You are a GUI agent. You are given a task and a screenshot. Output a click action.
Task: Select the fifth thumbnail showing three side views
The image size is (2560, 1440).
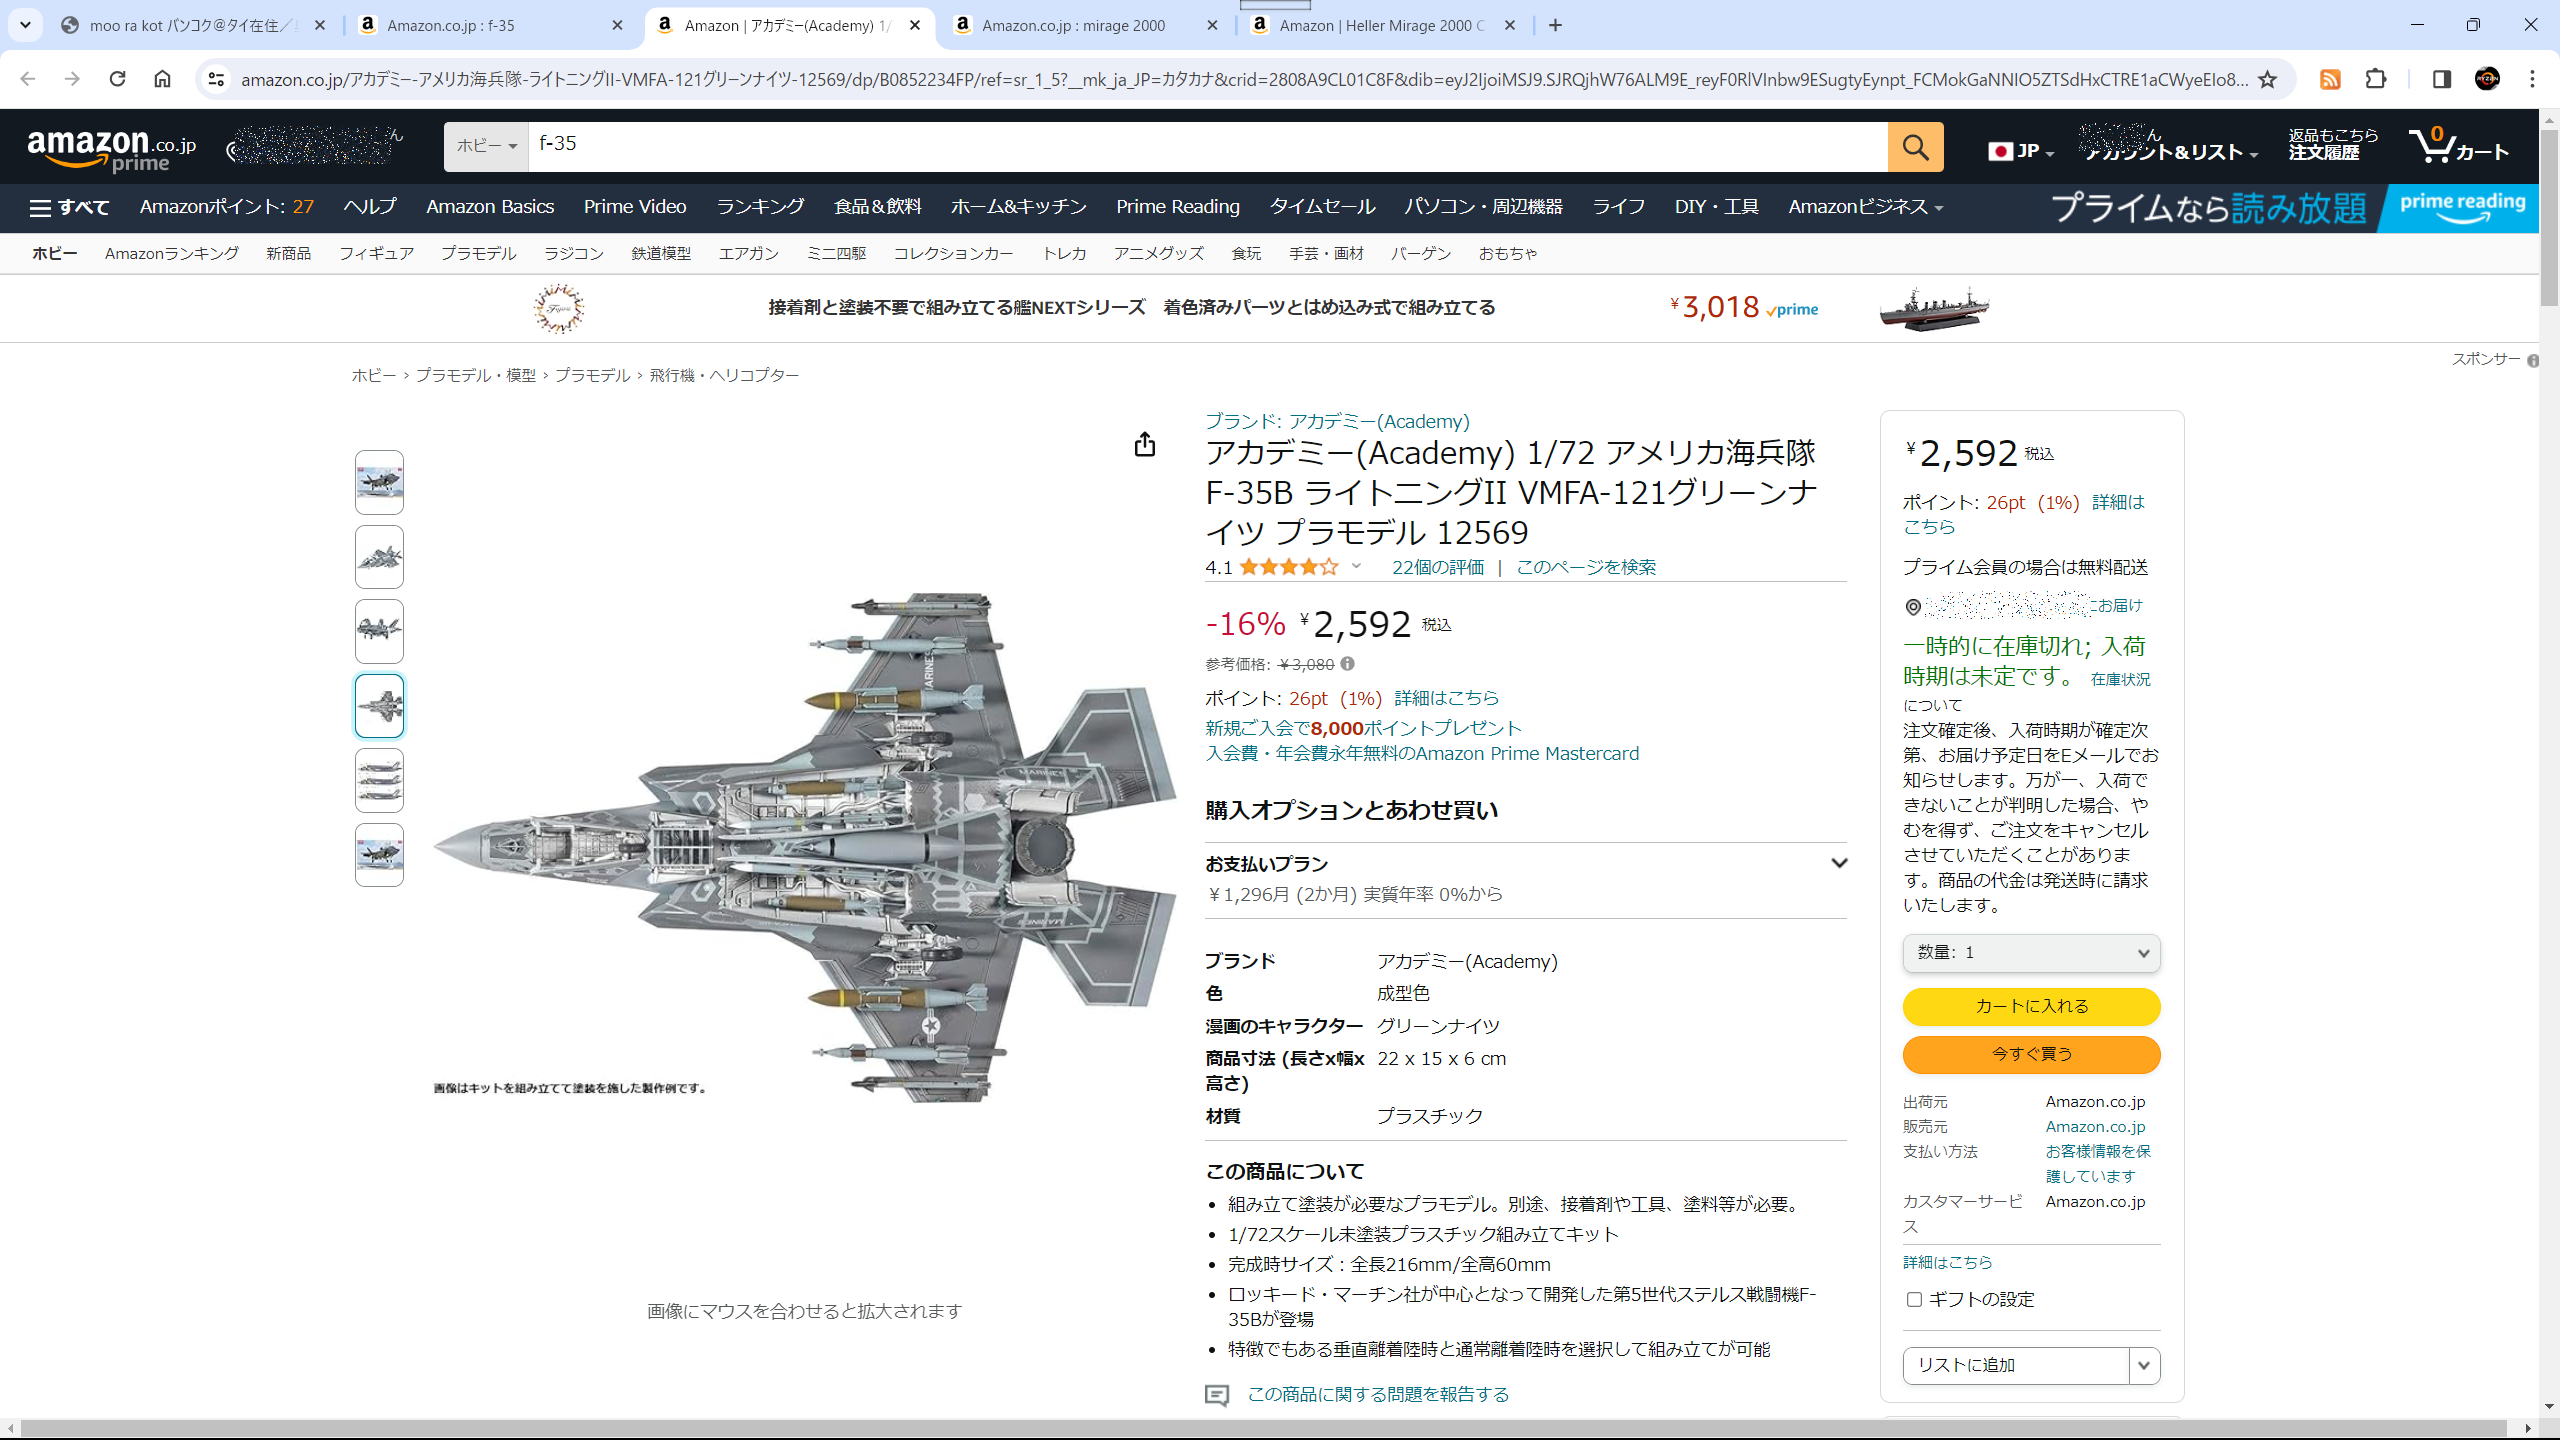tap(379, 780)
